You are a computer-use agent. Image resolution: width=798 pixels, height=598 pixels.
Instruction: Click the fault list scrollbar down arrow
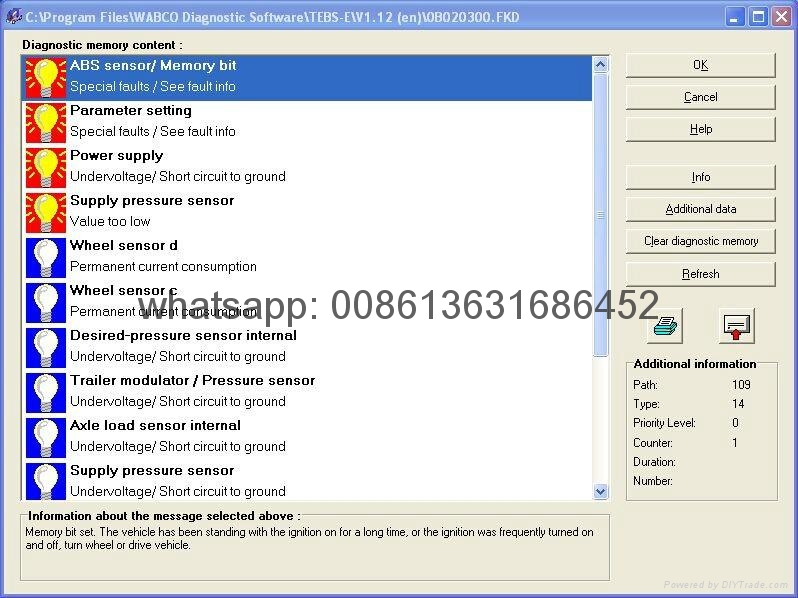point(600,491)
